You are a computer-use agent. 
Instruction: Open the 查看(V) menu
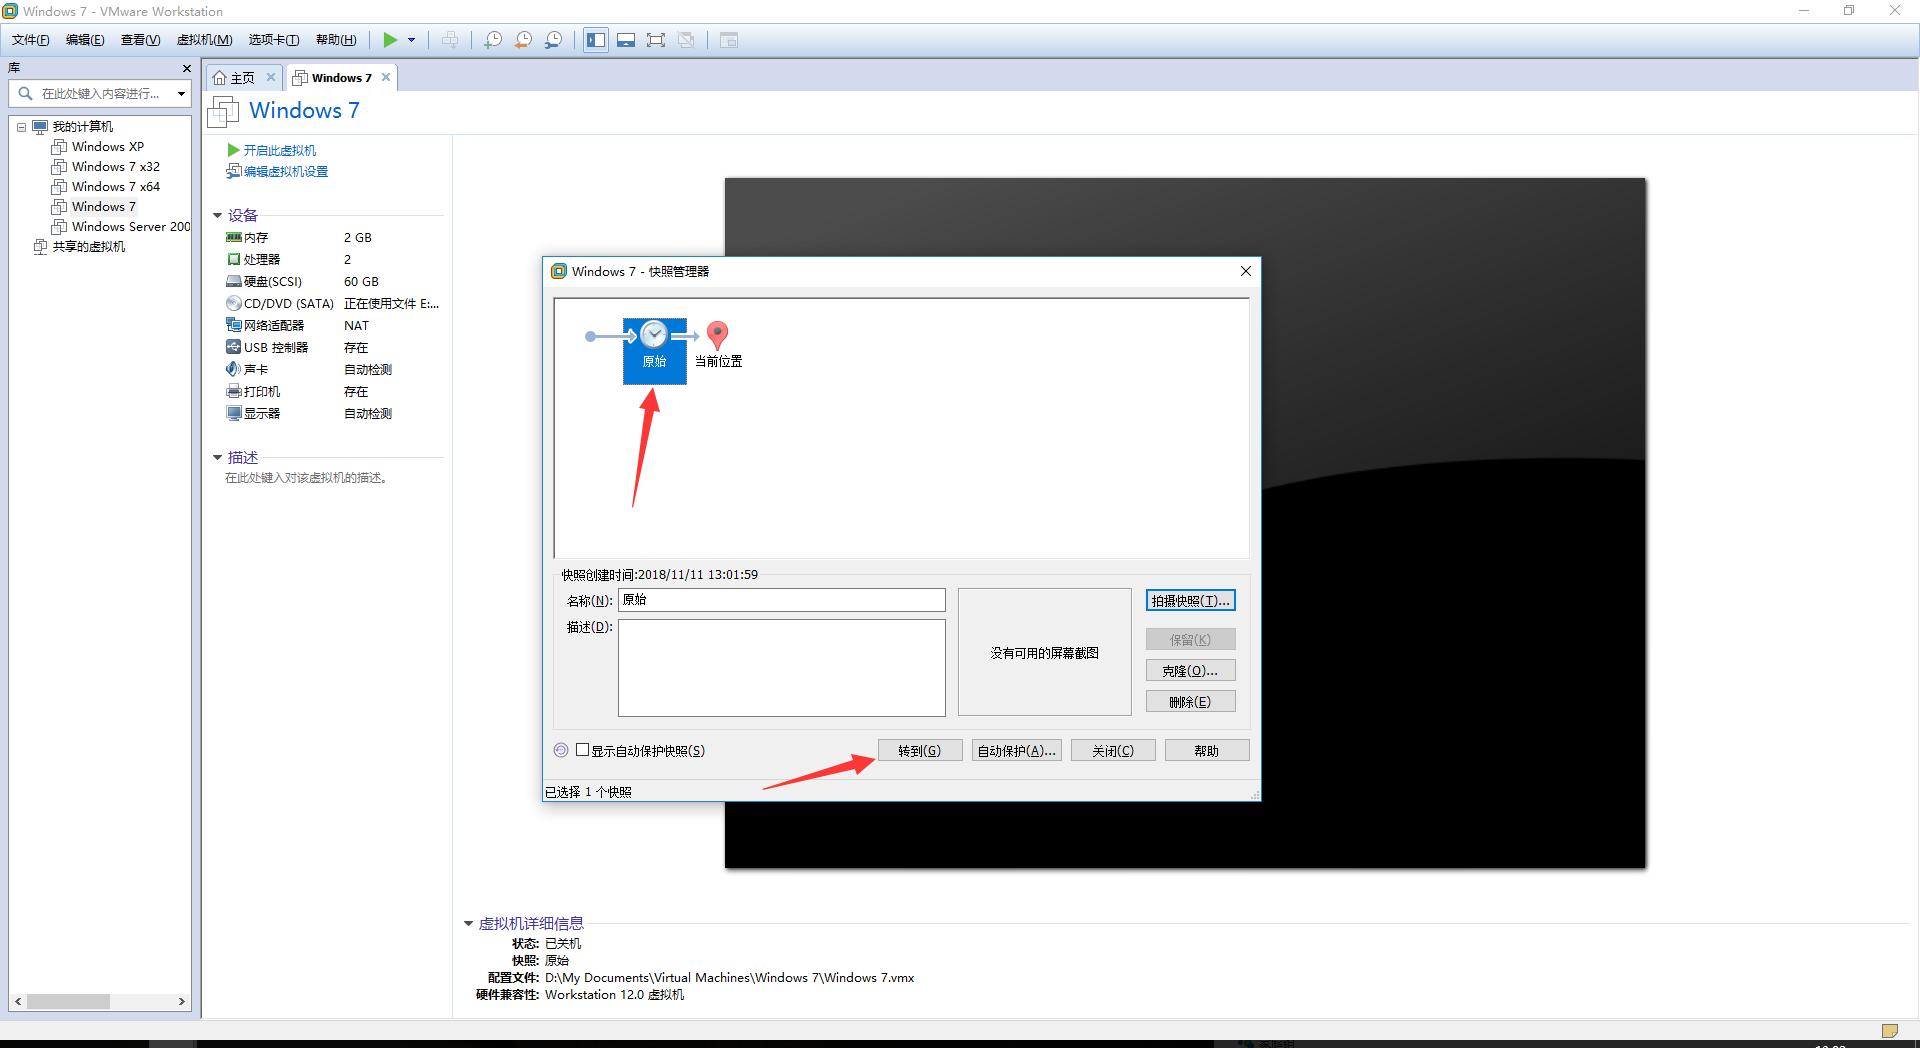(x=140, y=40)
